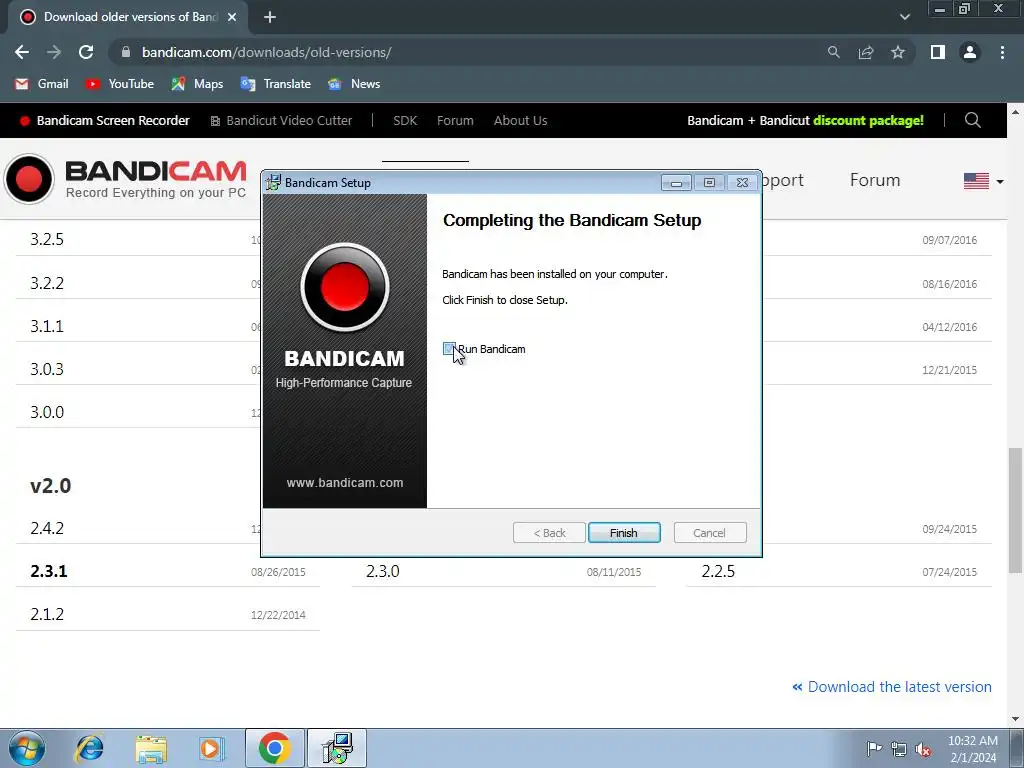Open Action Center flag icon
Image resolution: width=1024 pixels, height=768 pixels.
(x=873, y=748)
